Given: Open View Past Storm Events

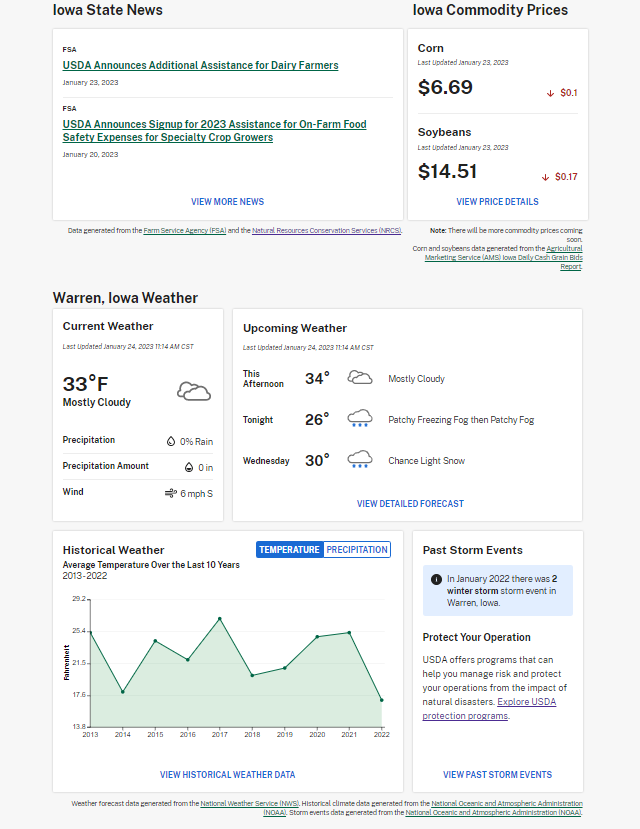Looking at the screenshot, I should pyautogui.click(x=497, y=775).
